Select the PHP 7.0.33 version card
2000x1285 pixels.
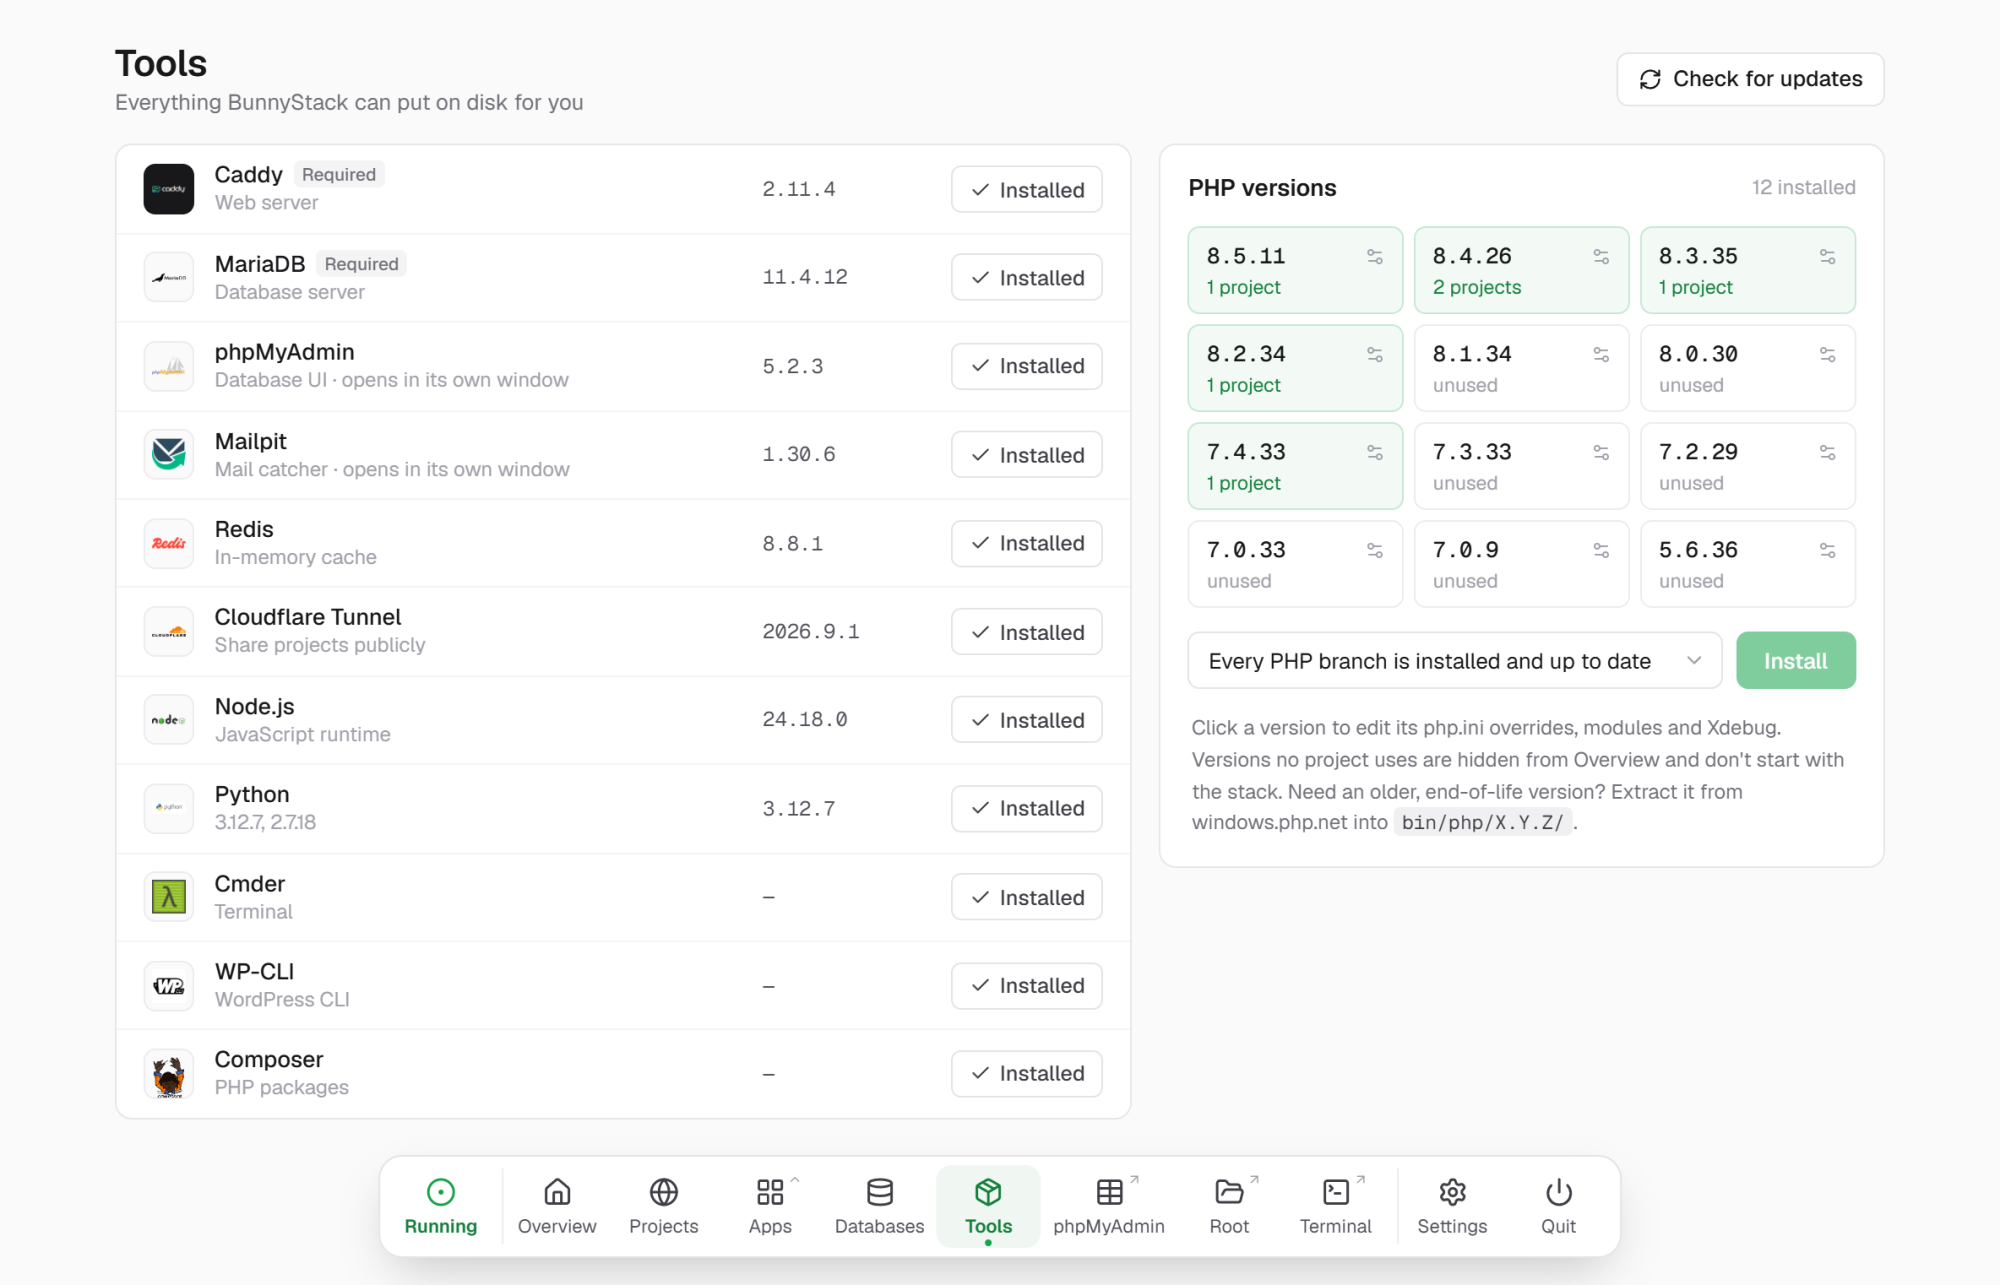(x=1295, y=564)
